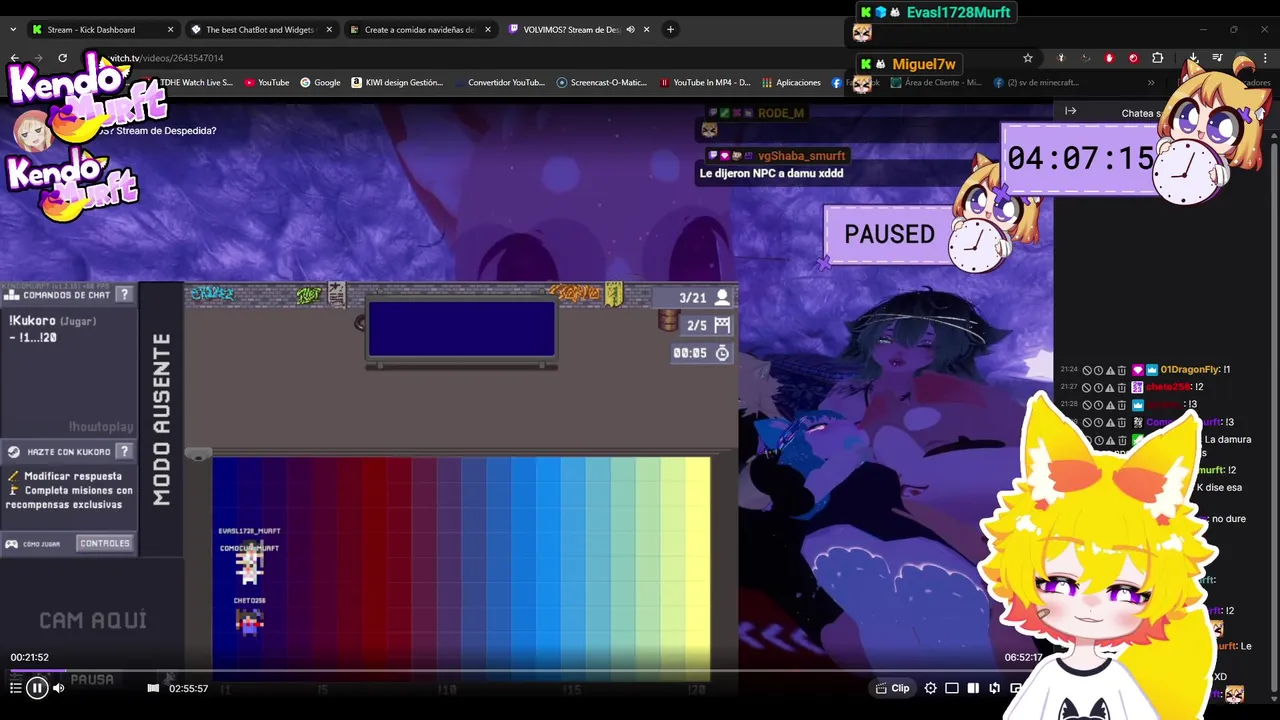The width and height of the screenshot is (1280, 720).
Task: Open a new browser tab
Action: click(x=670, y=30)
